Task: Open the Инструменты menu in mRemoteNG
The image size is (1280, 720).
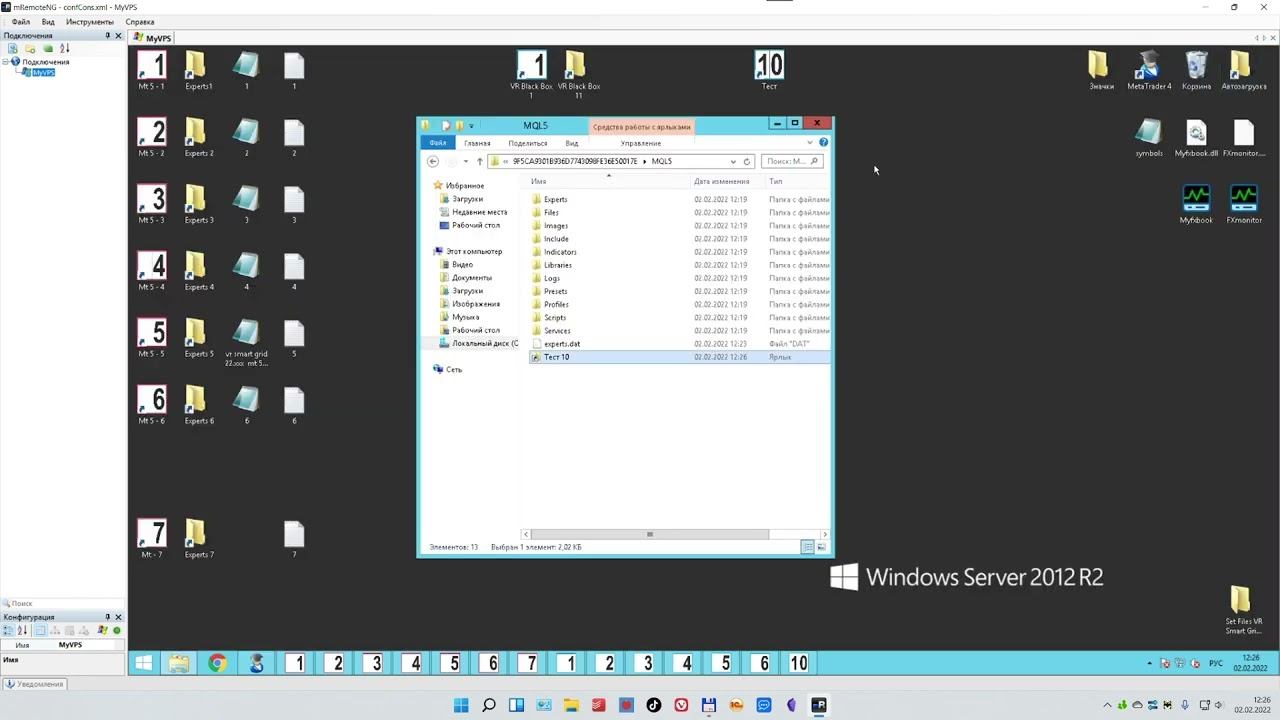Action: point(90,22)
